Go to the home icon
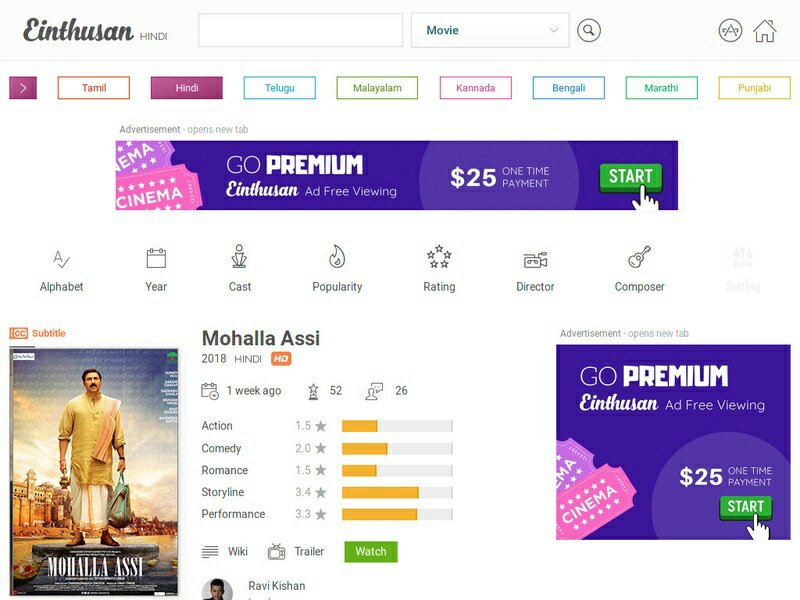Screen dimensions: 800x600 click(765, 31)
